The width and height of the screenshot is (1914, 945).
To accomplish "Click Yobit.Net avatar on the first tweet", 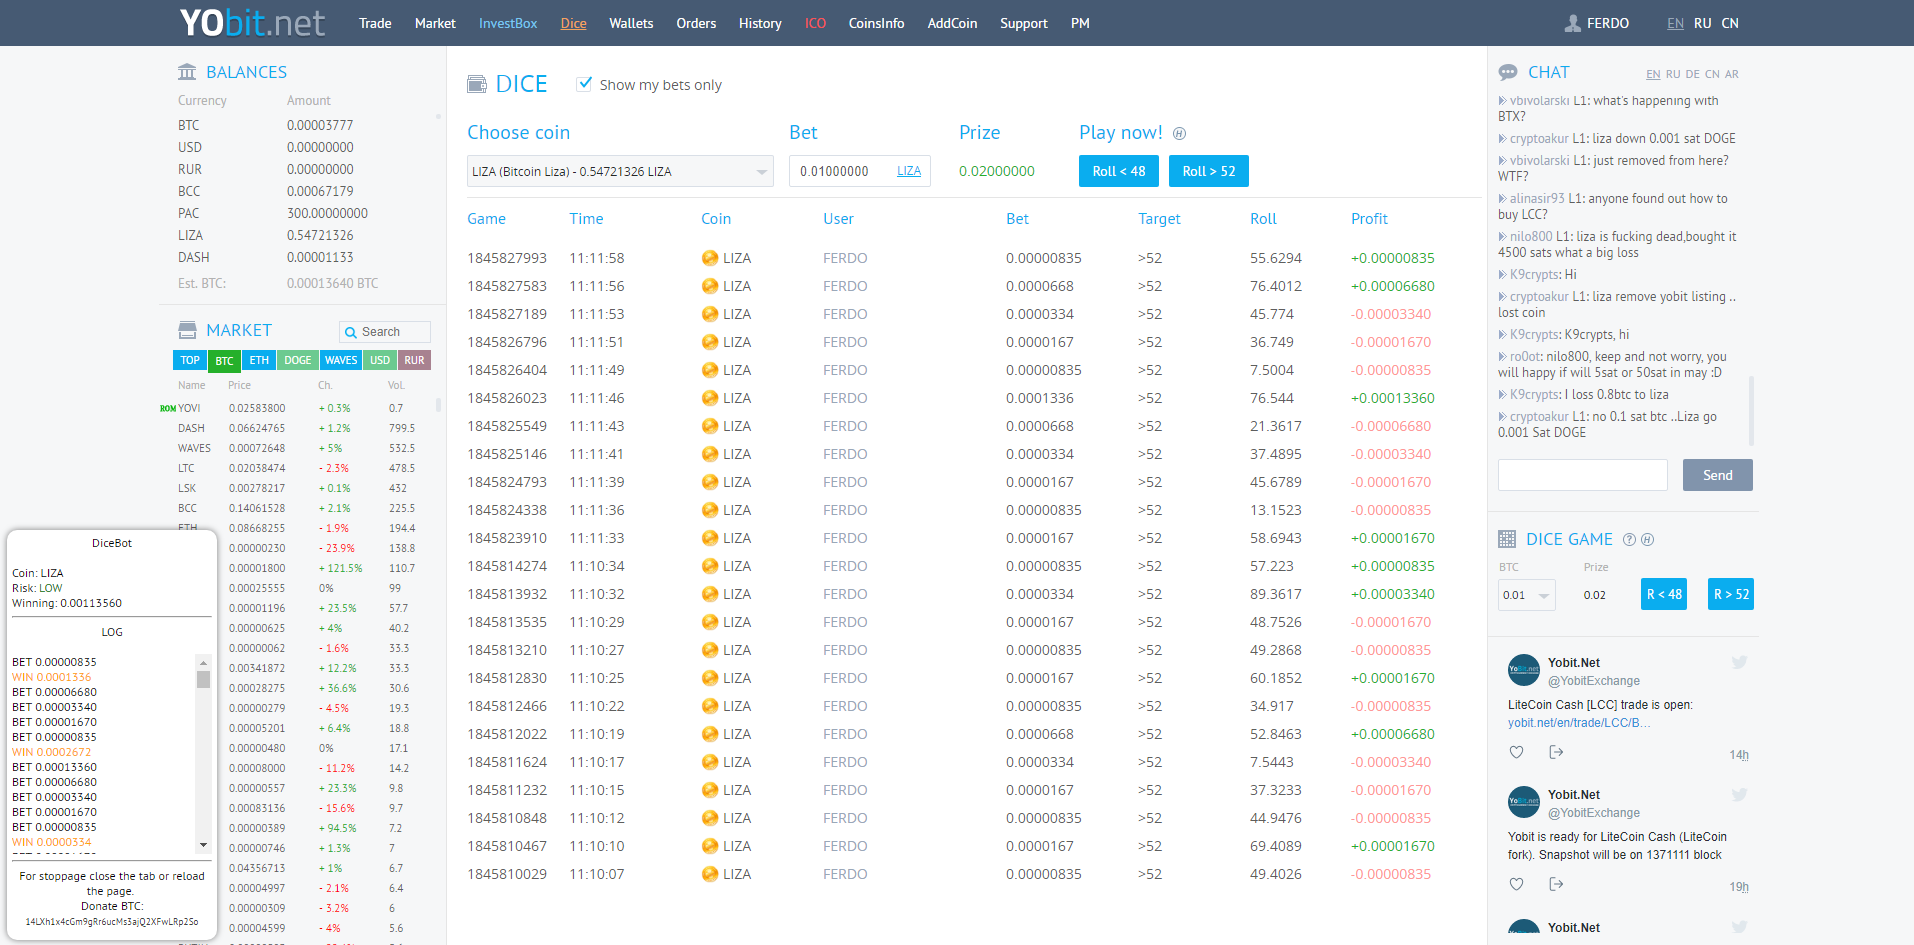I will pos(1524,670).
